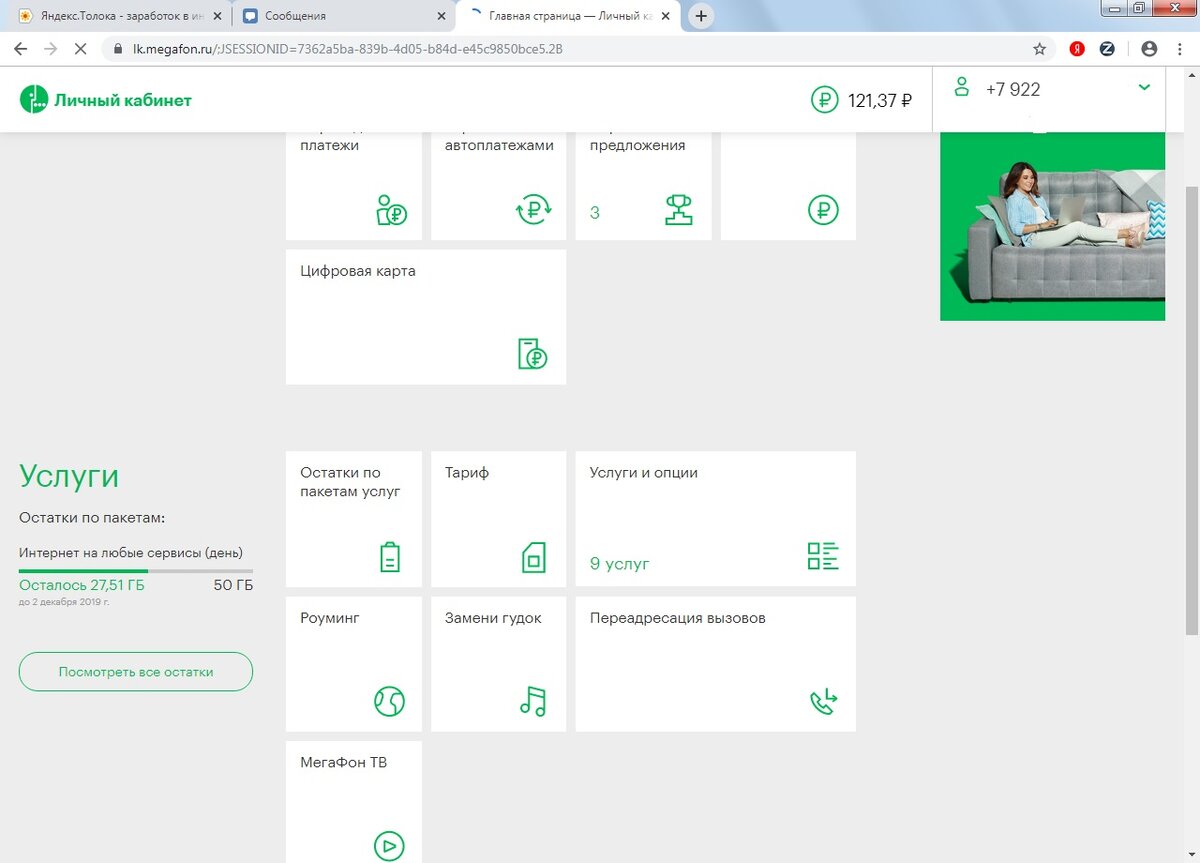Open the red Yandex extension icon
Viewport: 1200px width, 863px height.
1077,48
